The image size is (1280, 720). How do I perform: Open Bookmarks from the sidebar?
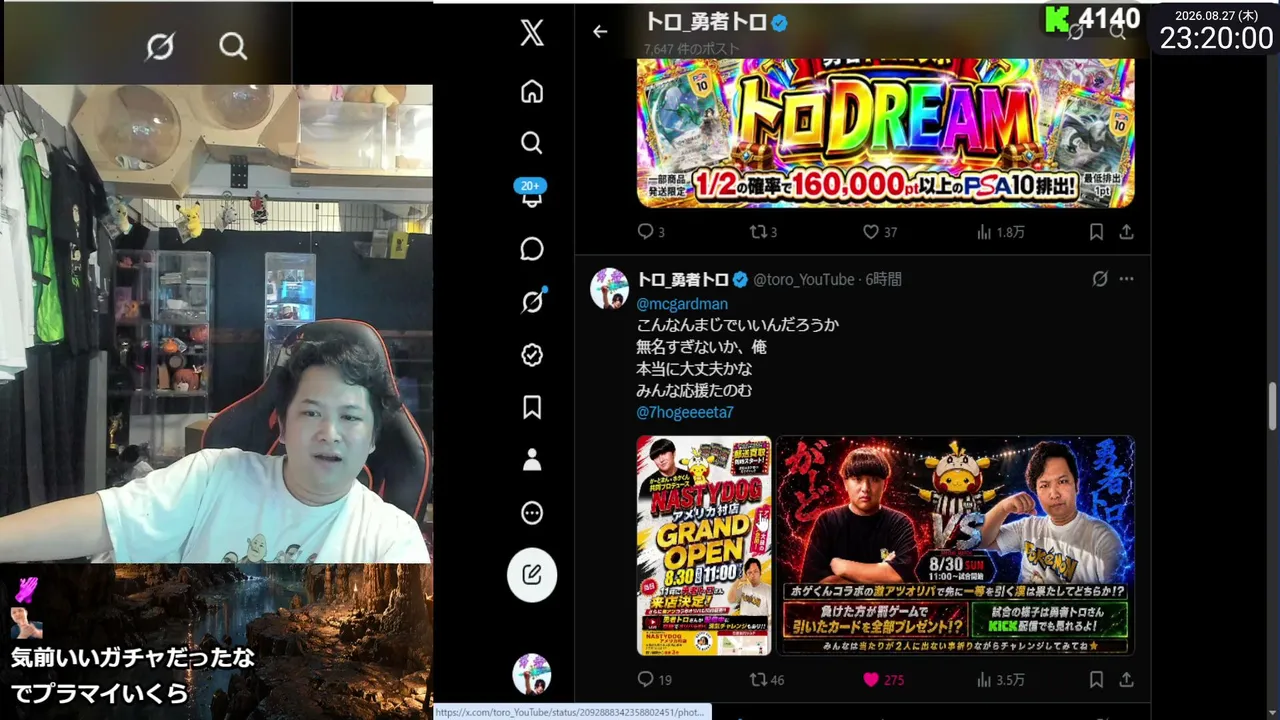pyautogui.click(x=532, y=407)
